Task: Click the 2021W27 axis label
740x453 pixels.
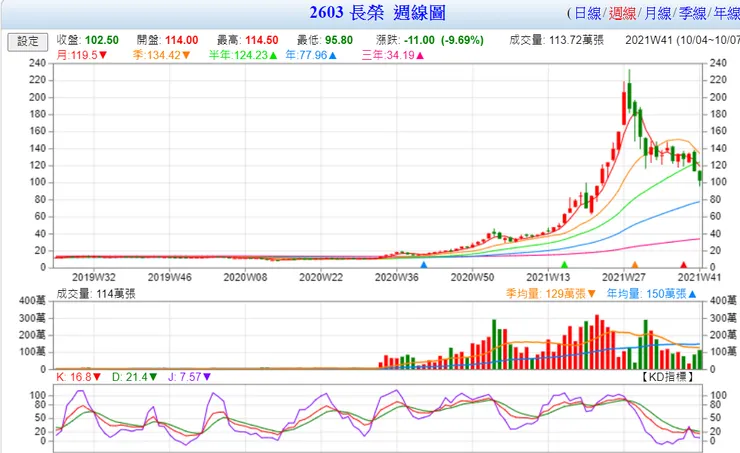Action: [624, 277]
